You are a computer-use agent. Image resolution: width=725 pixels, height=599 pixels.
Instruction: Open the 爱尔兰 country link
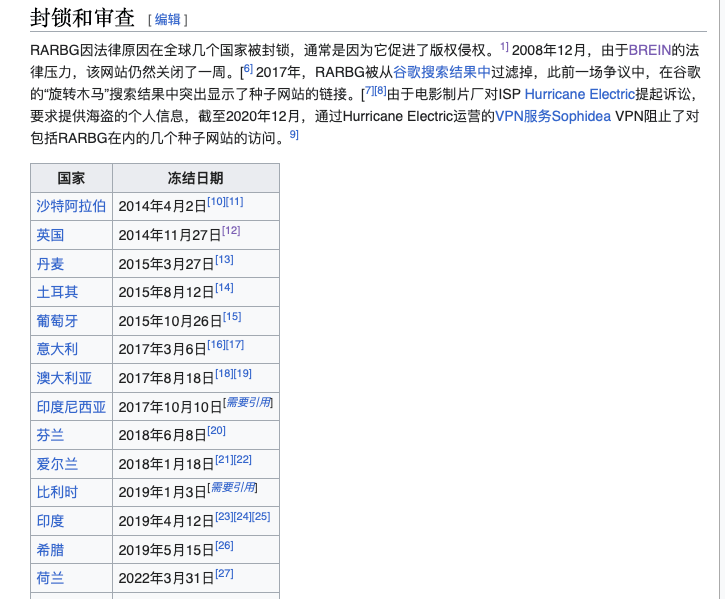[x=57, y=464]
